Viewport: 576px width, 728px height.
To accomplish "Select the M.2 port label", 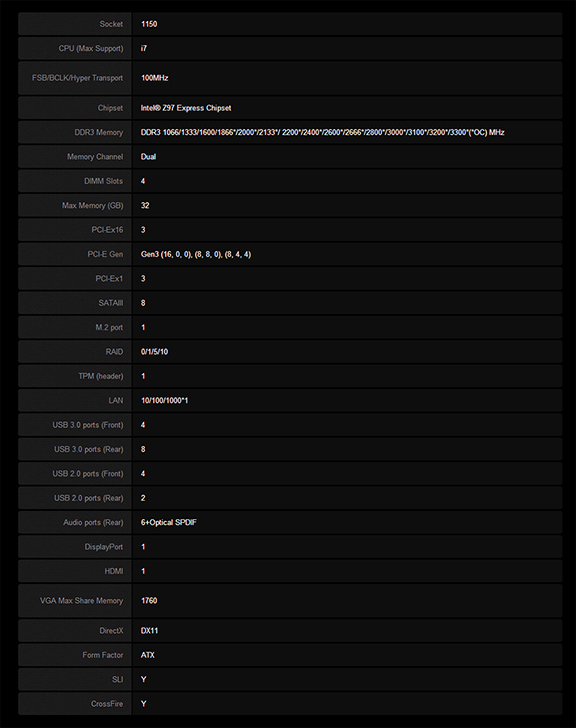I will (x=109, y=327).
